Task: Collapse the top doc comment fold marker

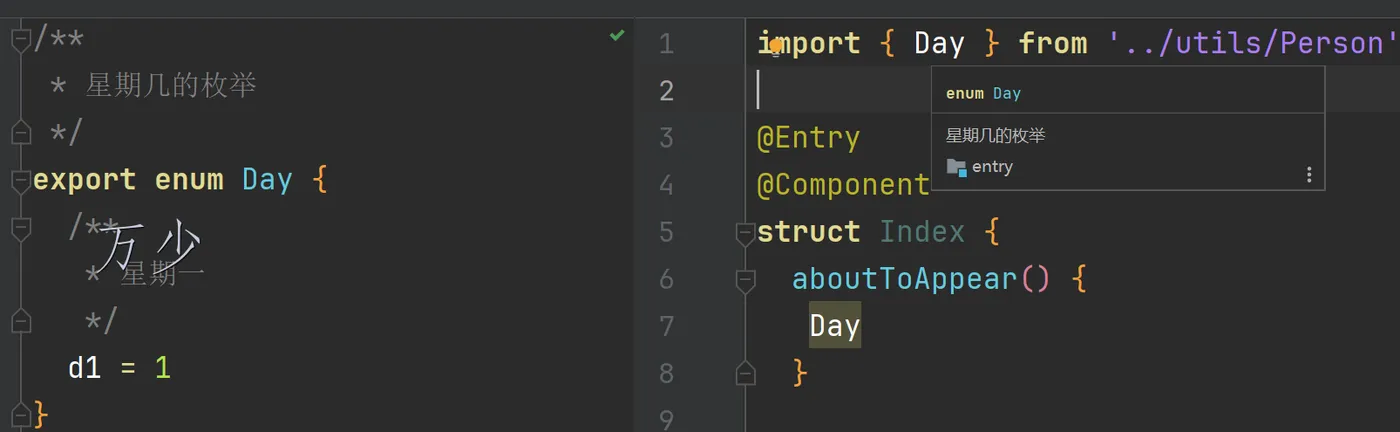Action: (x=20, y=41)
